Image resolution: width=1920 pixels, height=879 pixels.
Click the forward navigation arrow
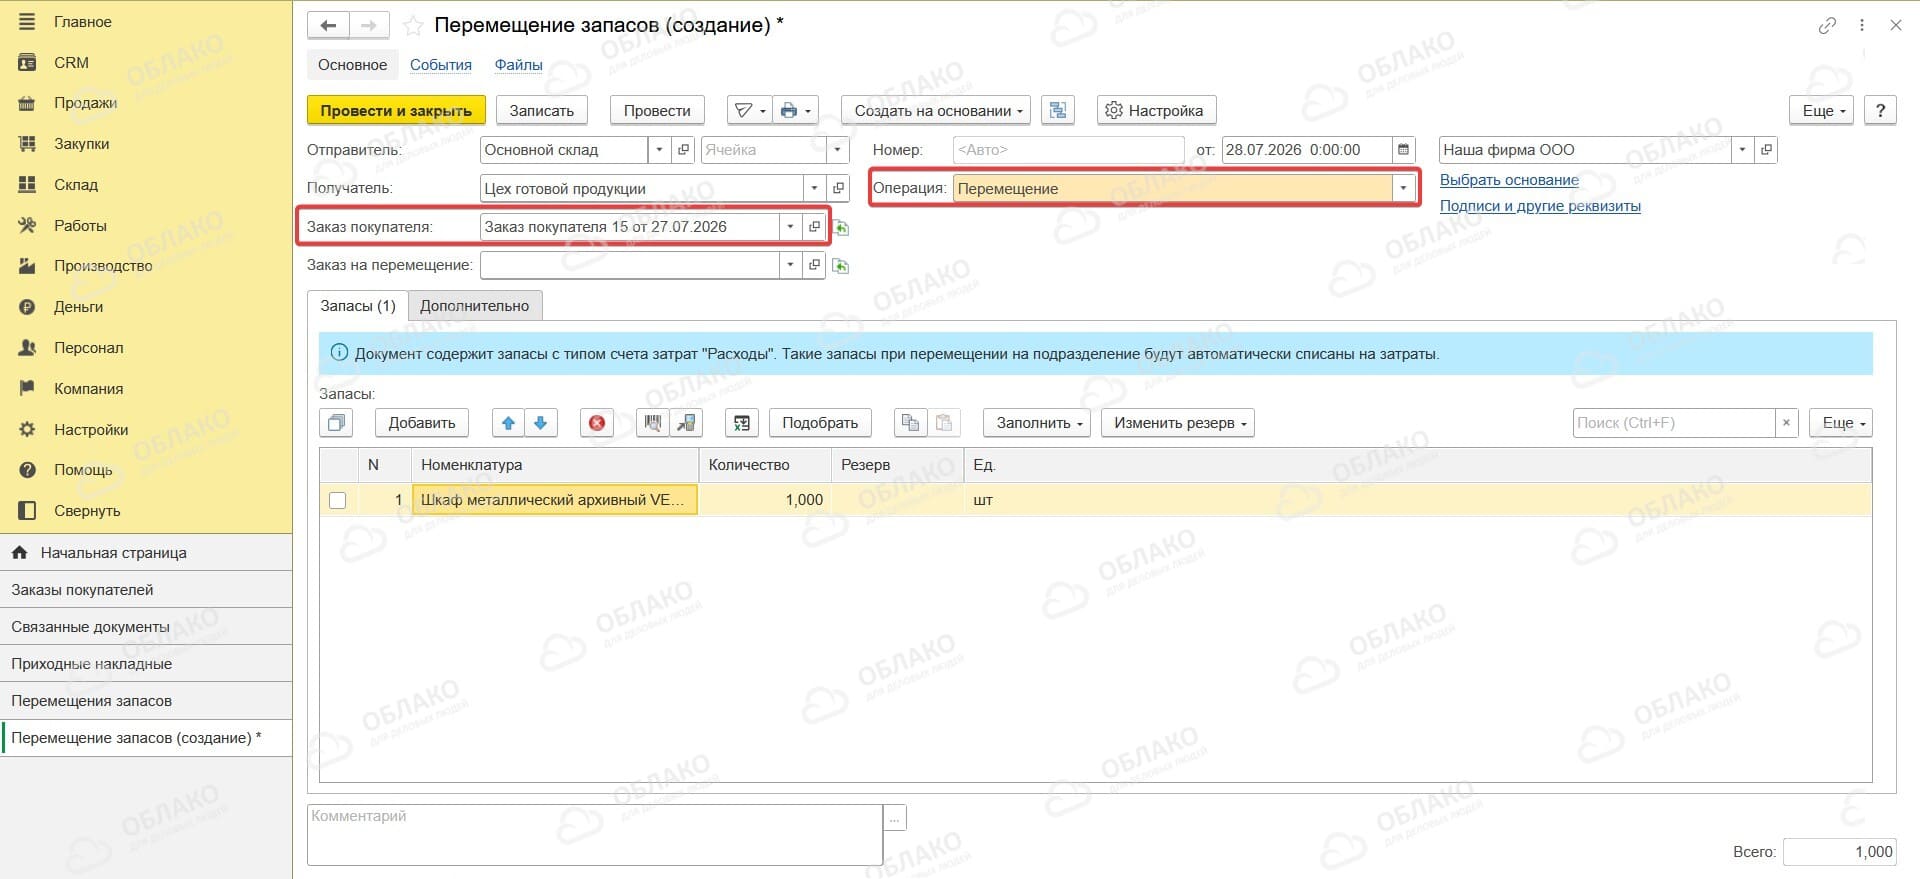tap(368, 25)
